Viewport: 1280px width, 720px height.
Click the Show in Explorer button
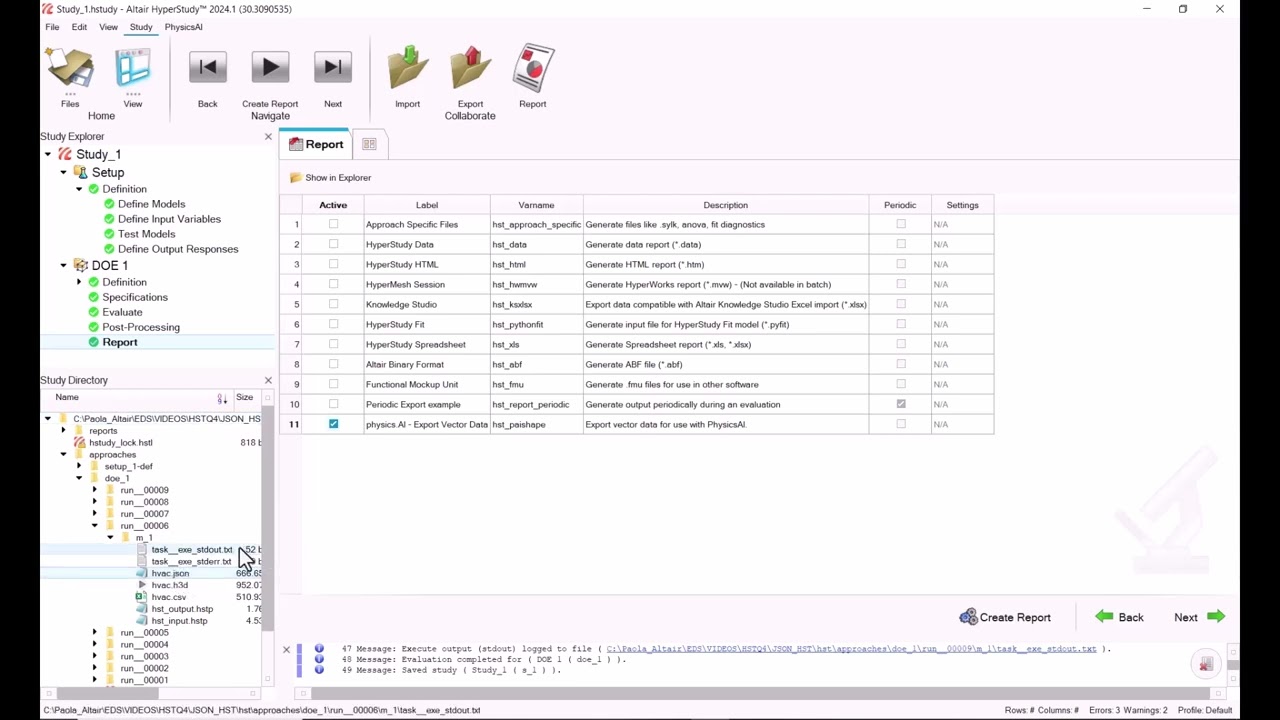[331, 178]
